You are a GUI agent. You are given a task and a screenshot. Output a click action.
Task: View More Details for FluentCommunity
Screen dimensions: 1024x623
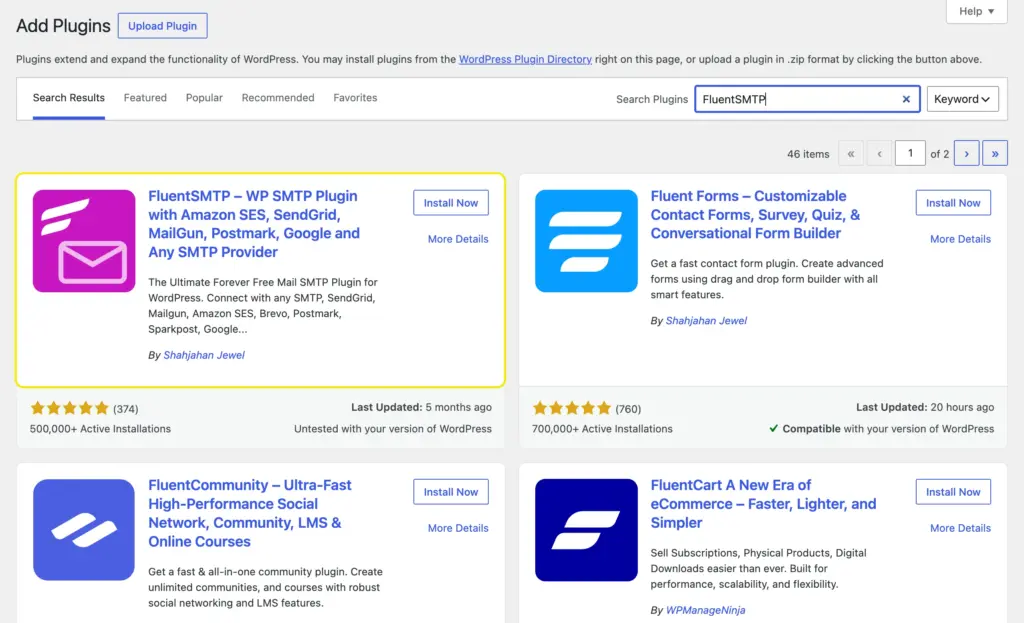point(458,528)
